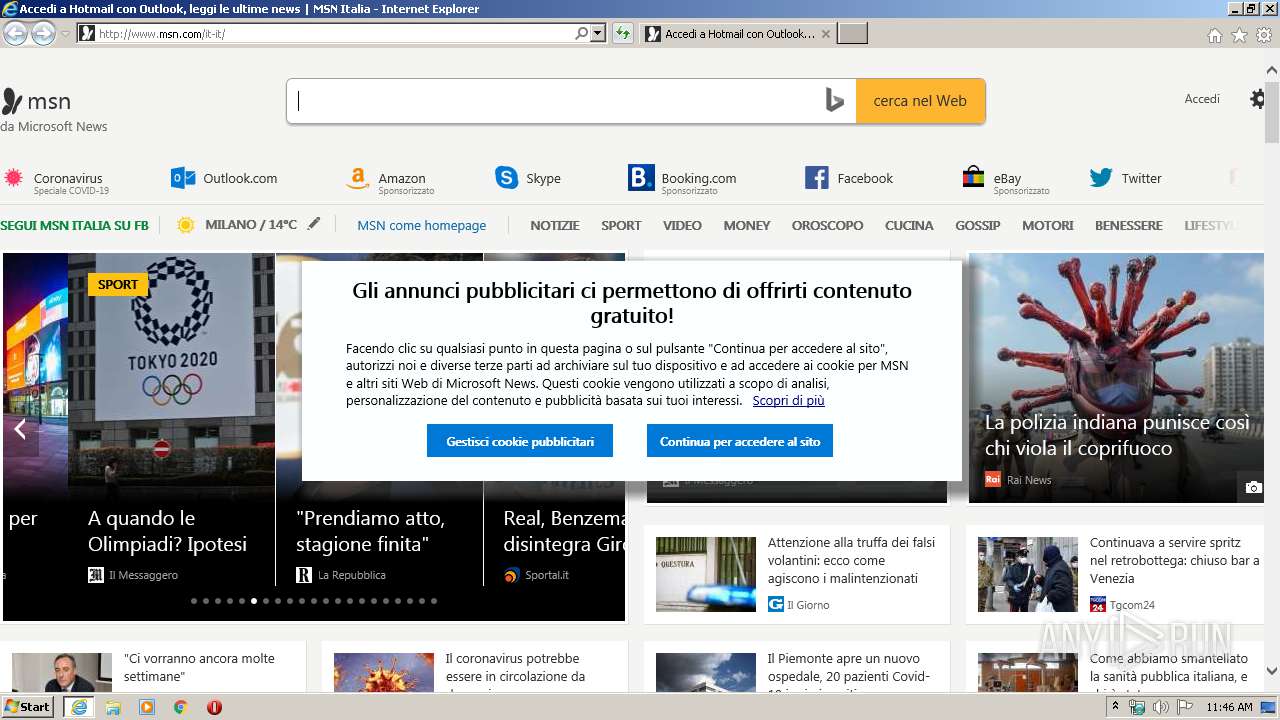
Task: Open the Coronavirus Speciale COVID-19 shortcut
Action: pyautogui.click(x=57, y=182)
